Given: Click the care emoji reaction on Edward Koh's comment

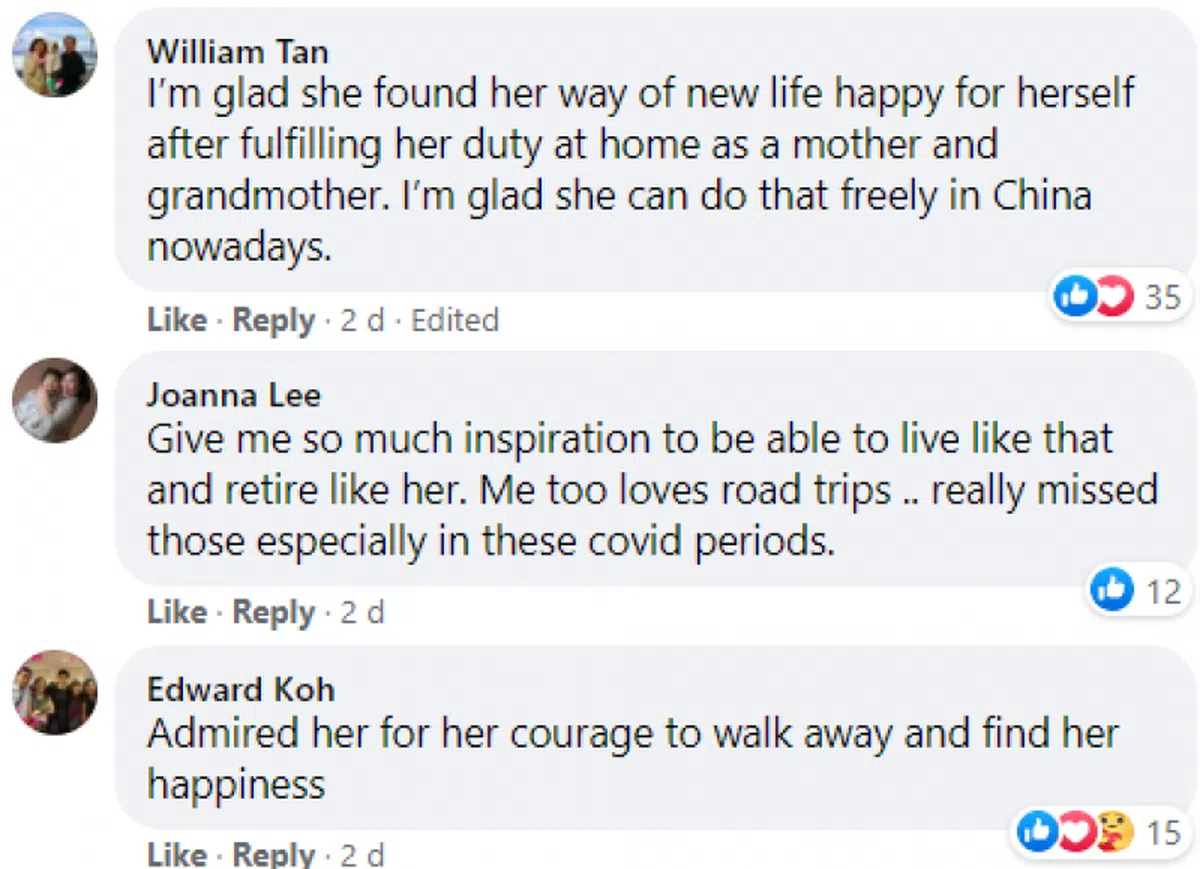Looking at the screenshot, I should [1112, 832].
